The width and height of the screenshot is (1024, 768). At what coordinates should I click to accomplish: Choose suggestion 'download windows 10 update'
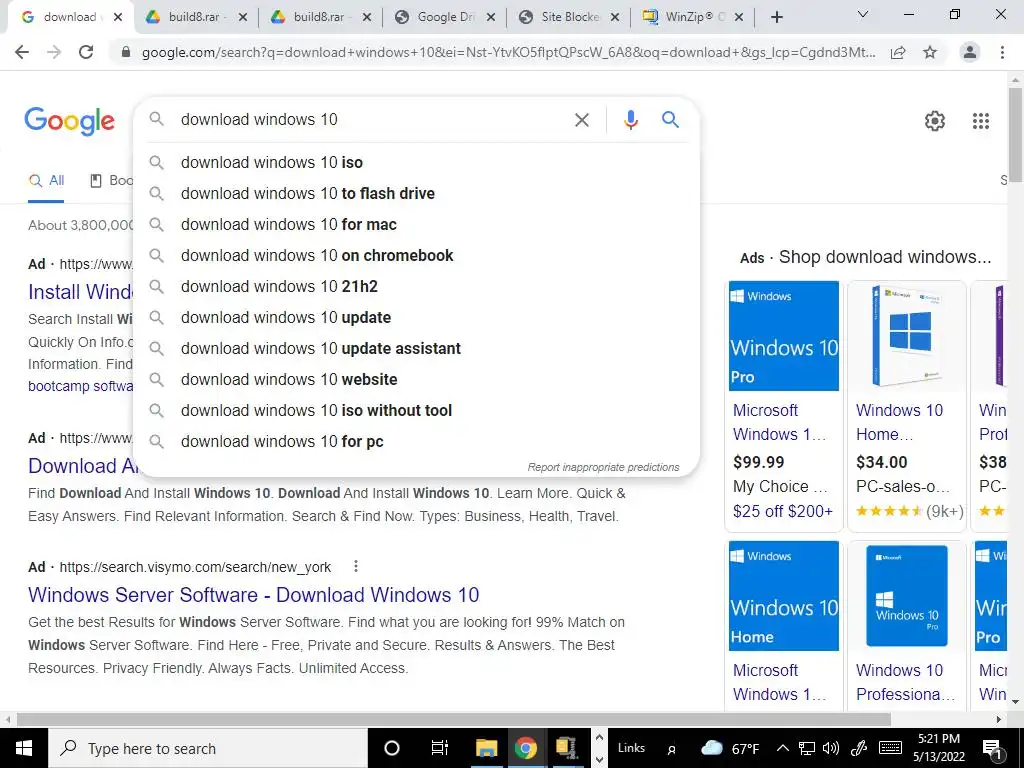click(x=416, y=317)
